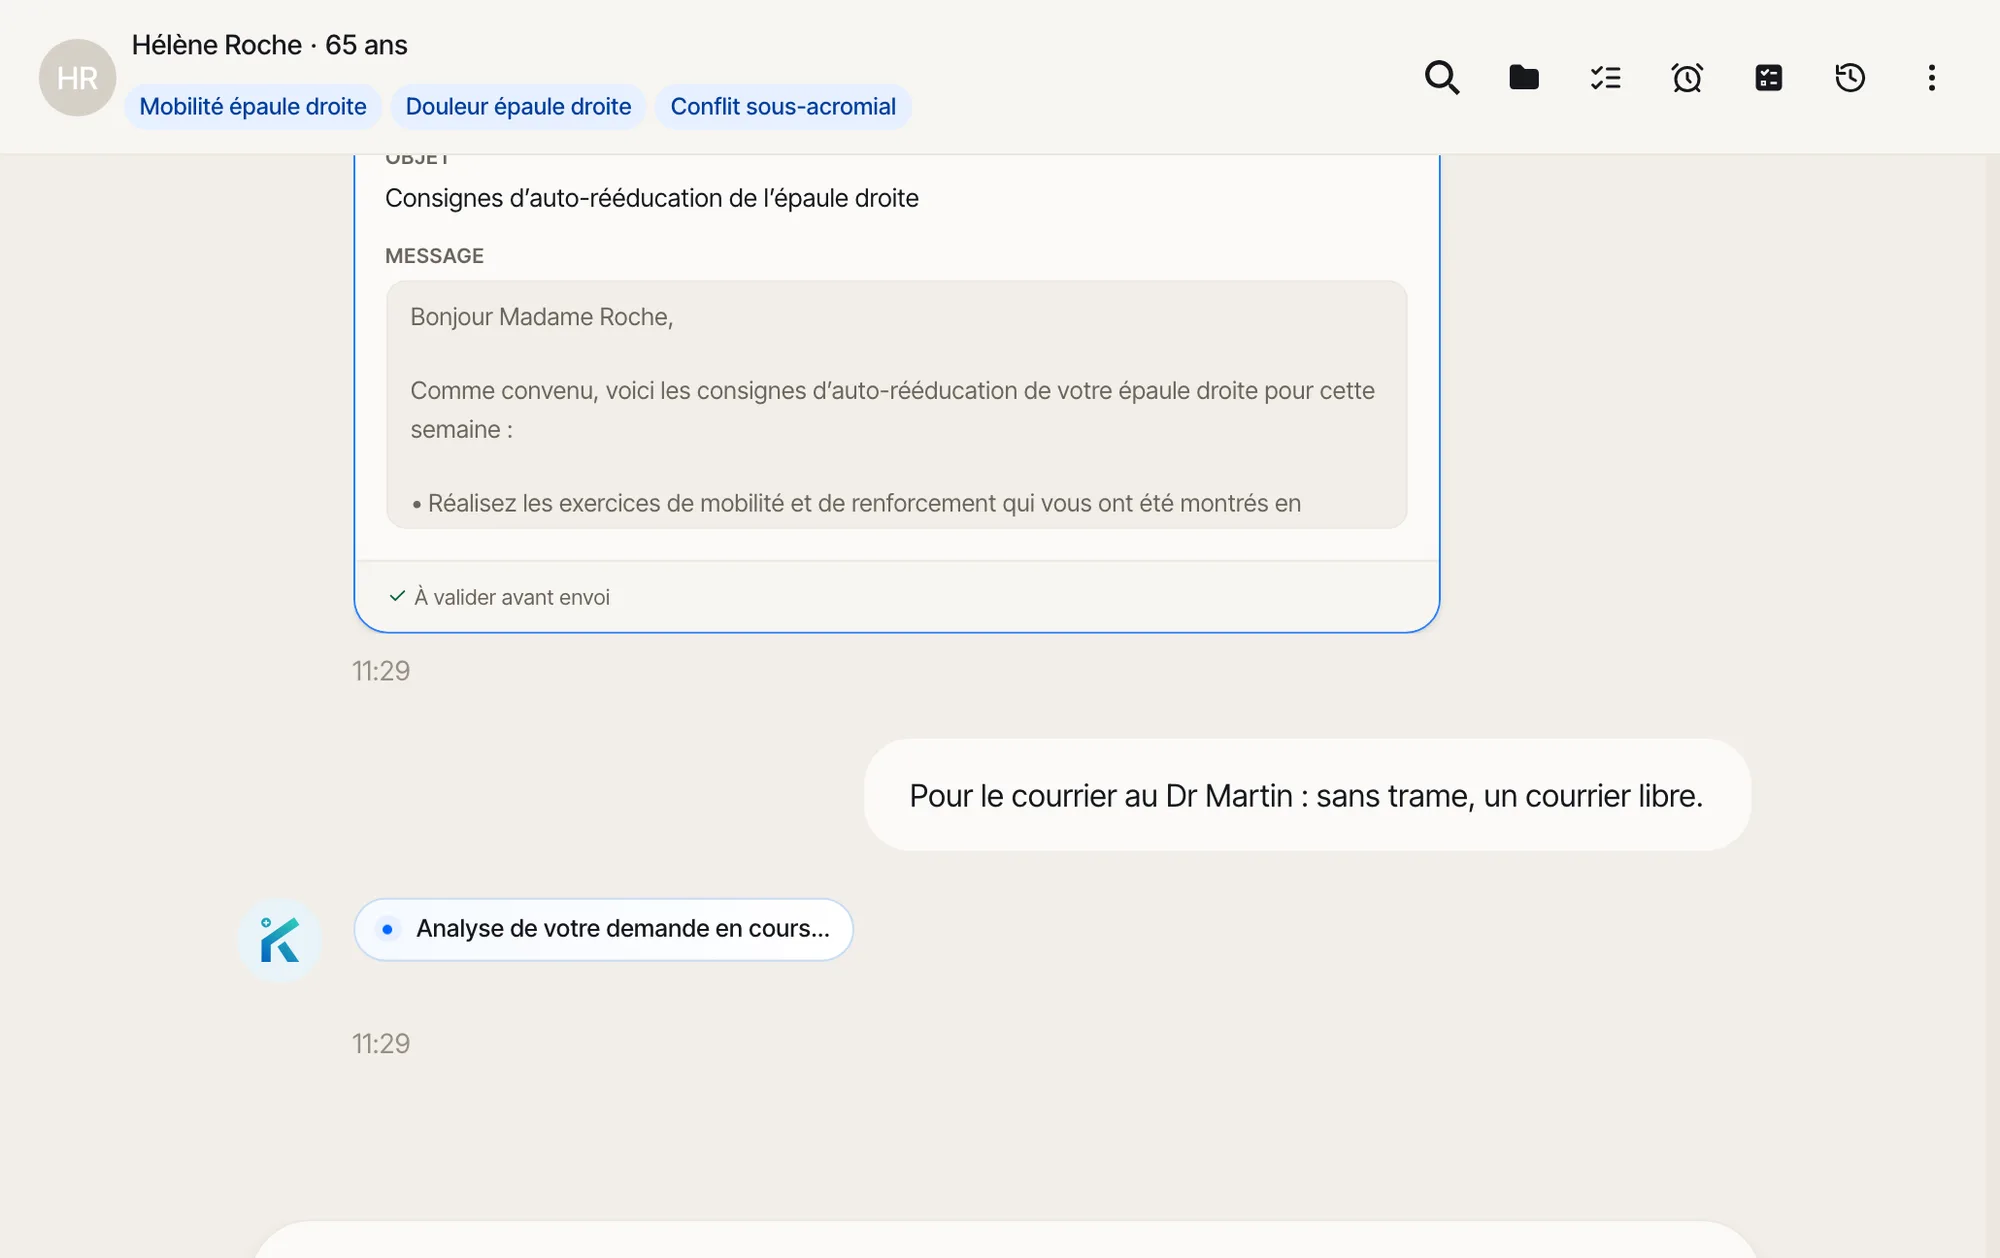Click the MESSAGE section label

point(434,256)
